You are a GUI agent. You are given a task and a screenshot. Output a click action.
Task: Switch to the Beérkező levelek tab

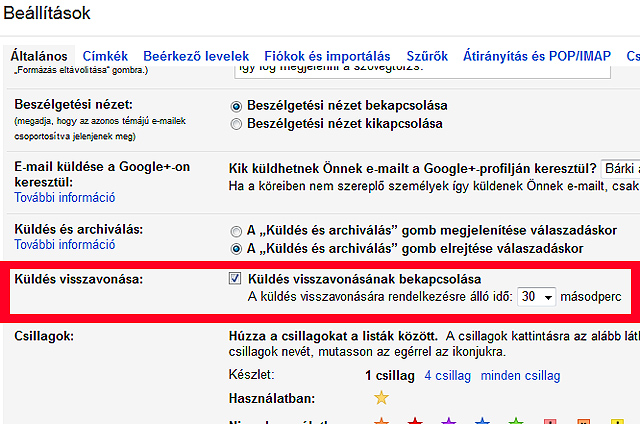[x=196, y=56]
